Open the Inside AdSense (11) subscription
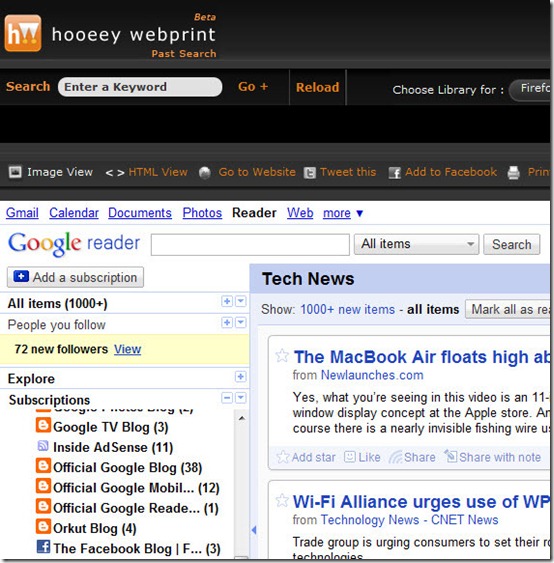Viewport: 554px width, 563px height. (x=113, y=447)
